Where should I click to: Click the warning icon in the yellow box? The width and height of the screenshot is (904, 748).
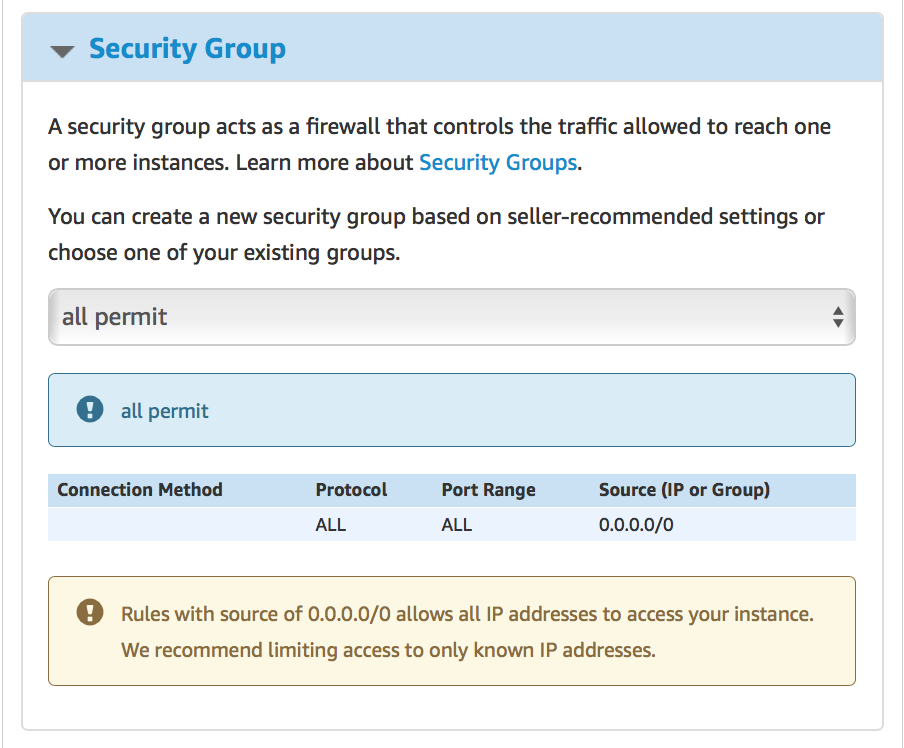point(90,613)
